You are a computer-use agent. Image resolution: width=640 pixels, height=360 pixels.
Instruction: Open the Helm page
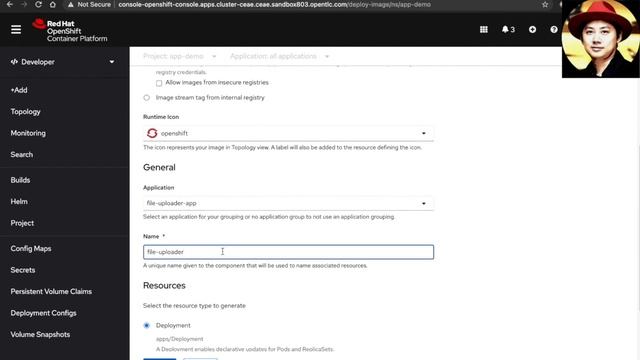(x=19, y=202)
